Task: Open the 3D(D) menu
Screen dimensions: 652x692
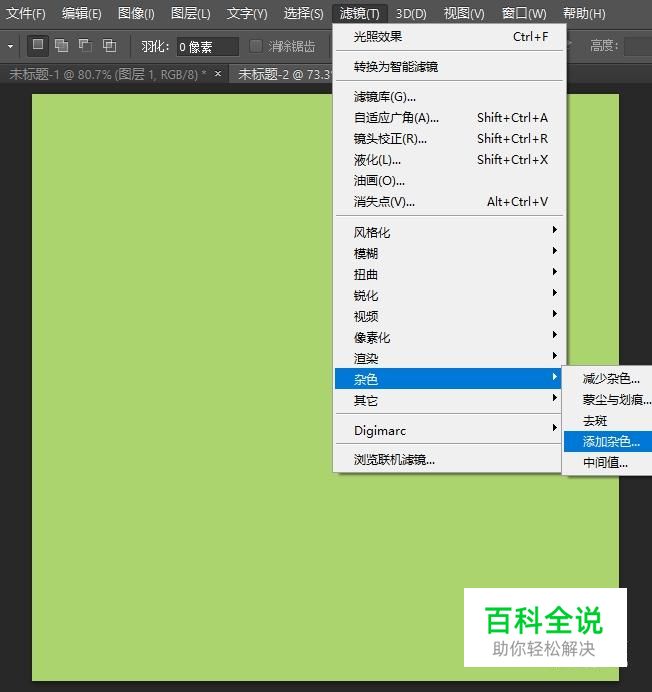Action: click(x=411, y=14)
